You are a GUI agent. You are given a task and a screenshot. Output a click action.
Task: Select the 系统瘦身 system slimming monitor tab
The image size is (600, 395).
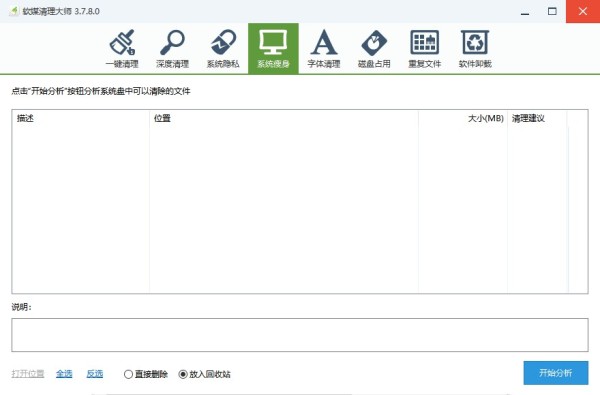click(x=273, y=49)
